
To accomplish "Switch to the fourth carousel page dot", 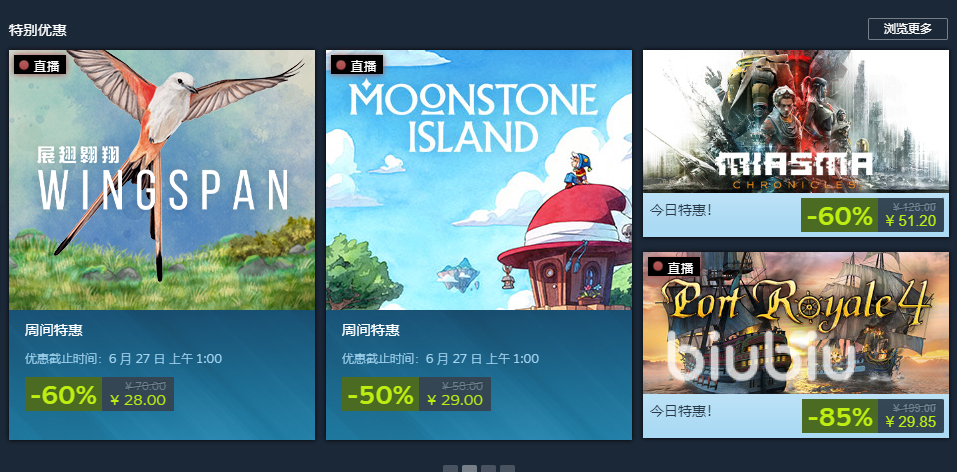I will click(507, 468).
